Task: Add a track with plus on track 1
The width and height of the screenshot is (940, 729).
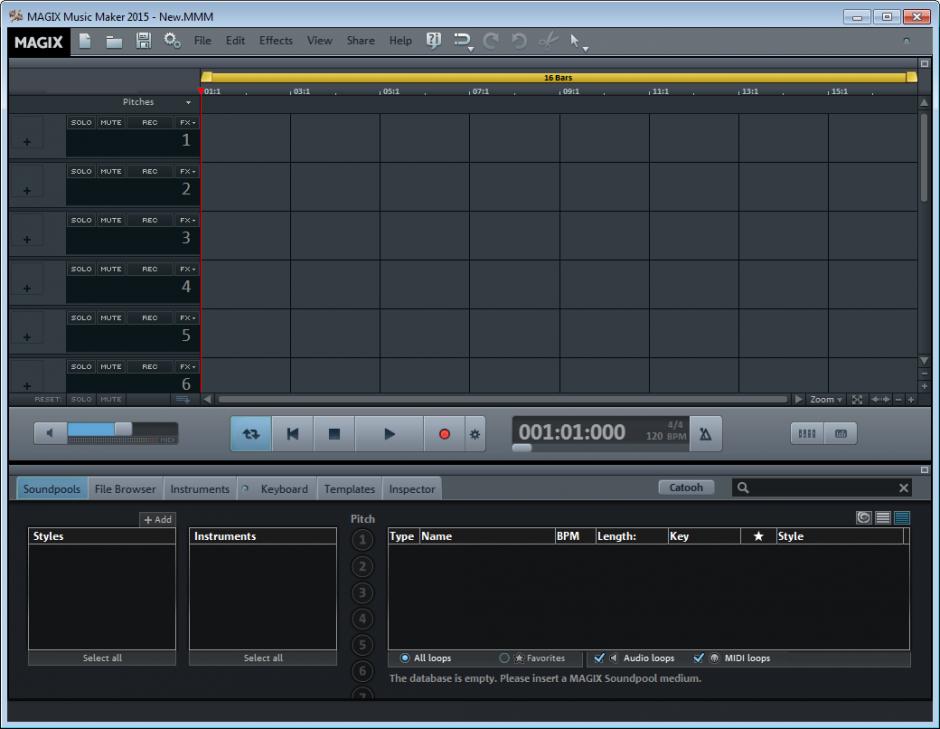Action: [27, 142]
